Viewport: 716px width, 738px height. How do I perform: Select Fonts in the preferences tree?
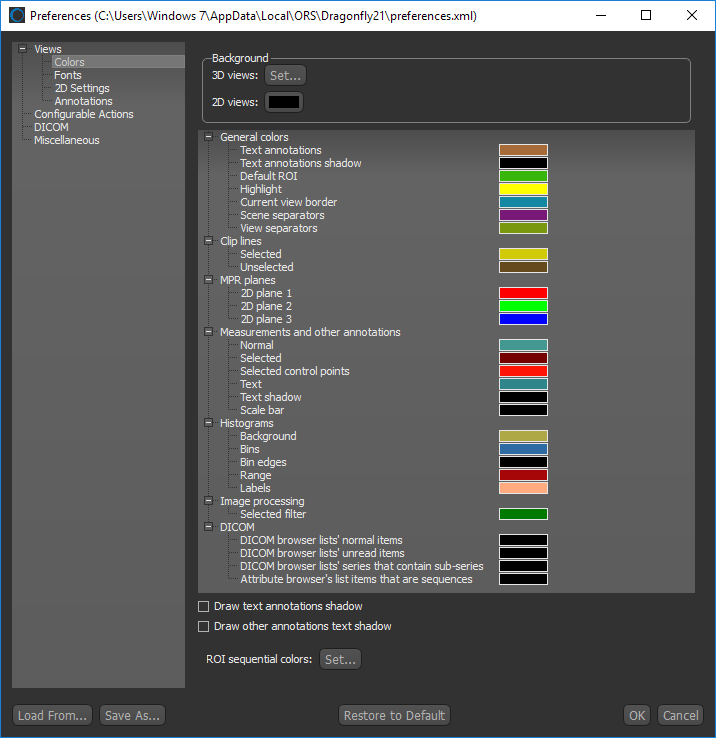(68, 75)
